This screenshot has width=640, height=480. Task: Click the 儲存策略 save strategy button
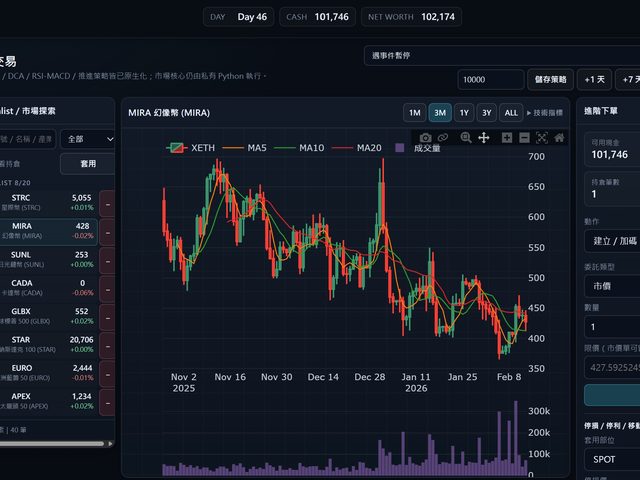(x=551, y=80)
